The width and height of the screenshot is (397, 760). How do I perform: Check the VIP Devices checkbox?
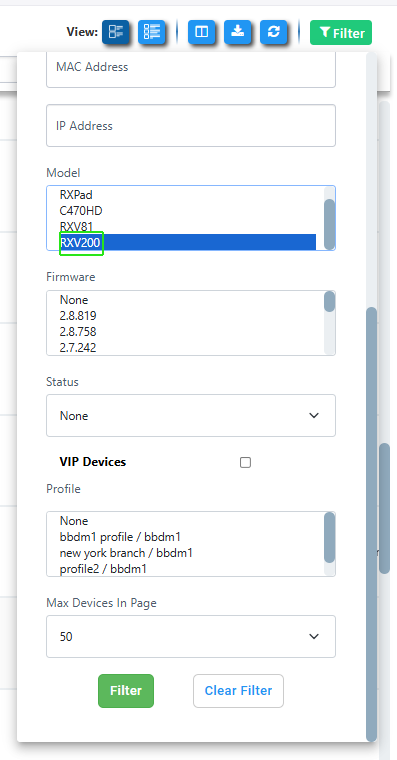coord(245,462)
